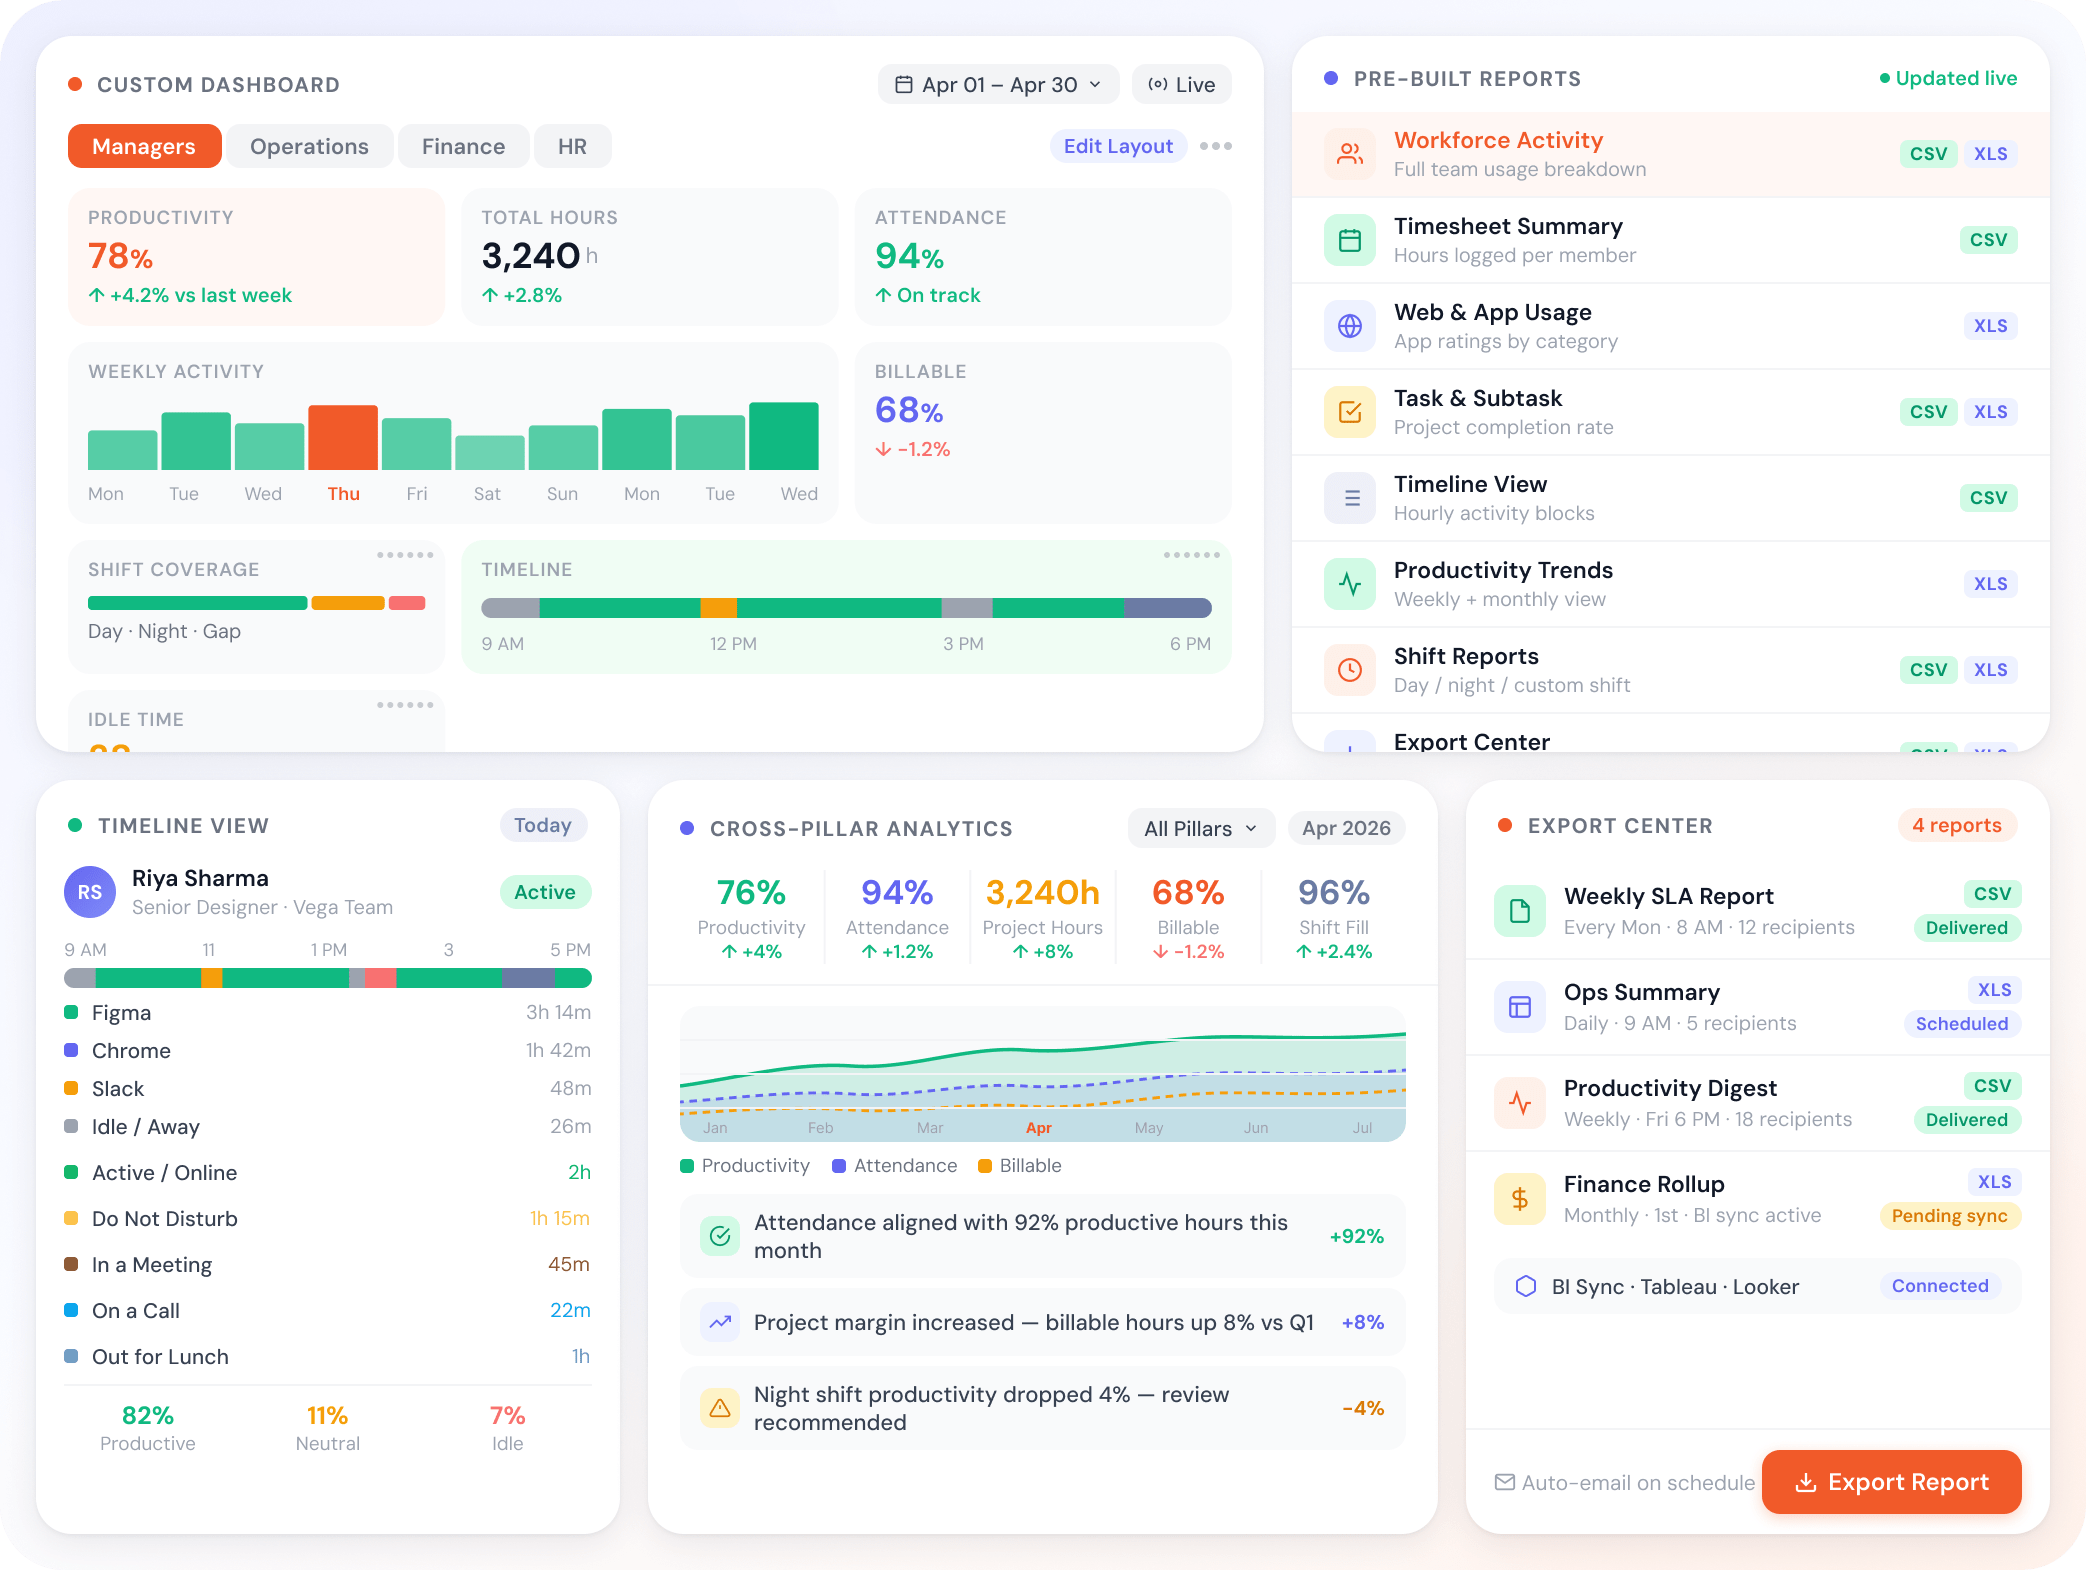
Task: Click the Export Report button
Action: click(x=1891, y=1482)
